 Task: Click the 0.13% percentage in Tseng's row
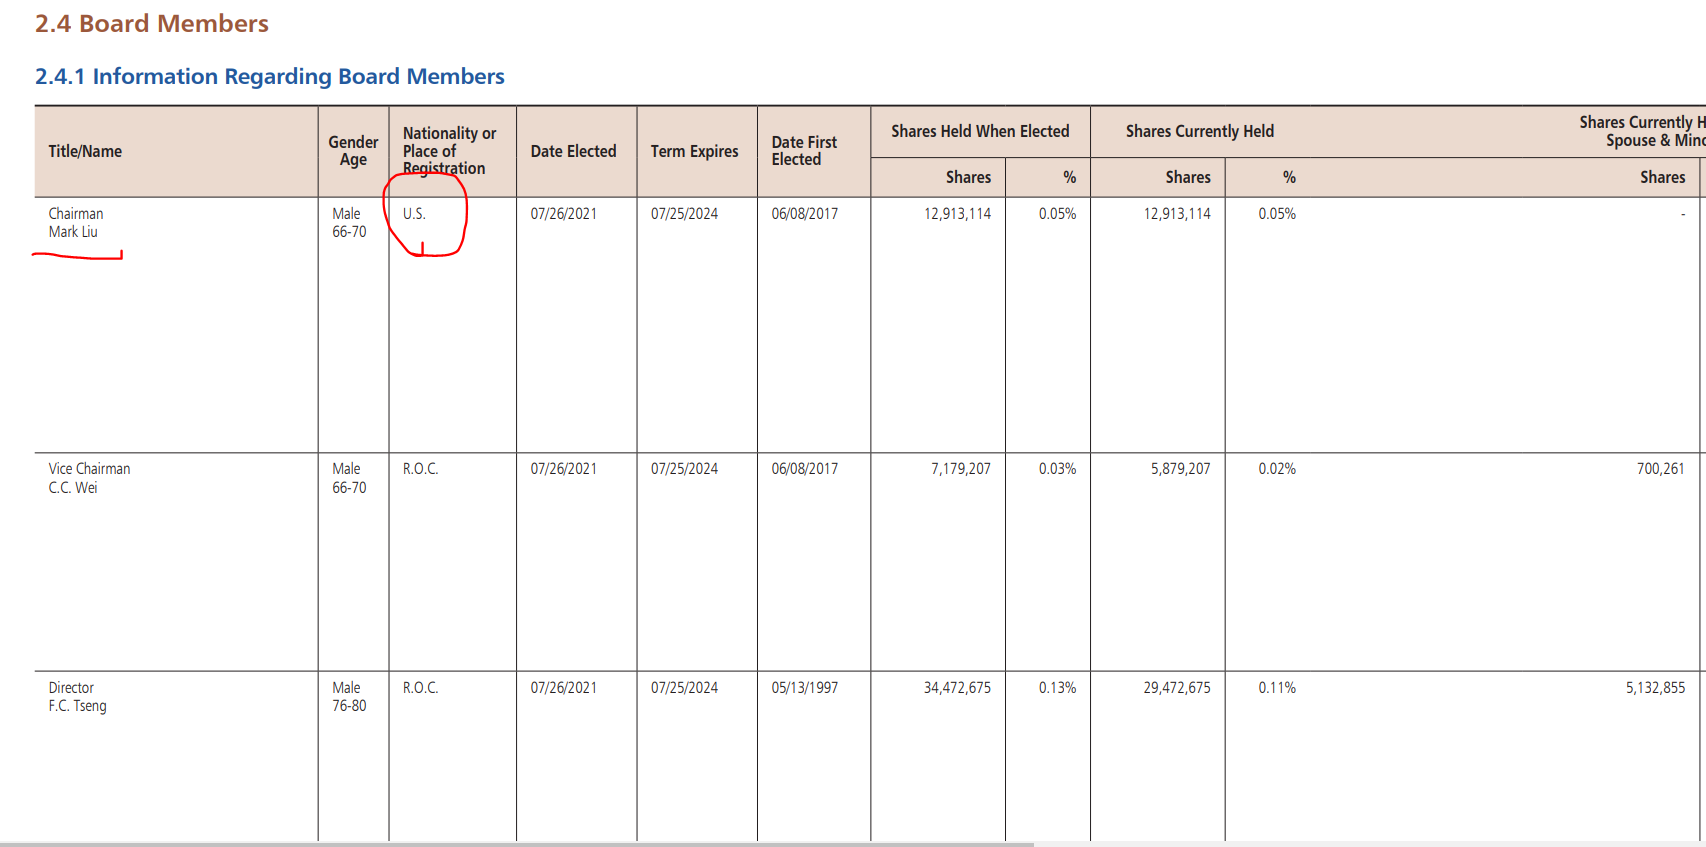1057,688
